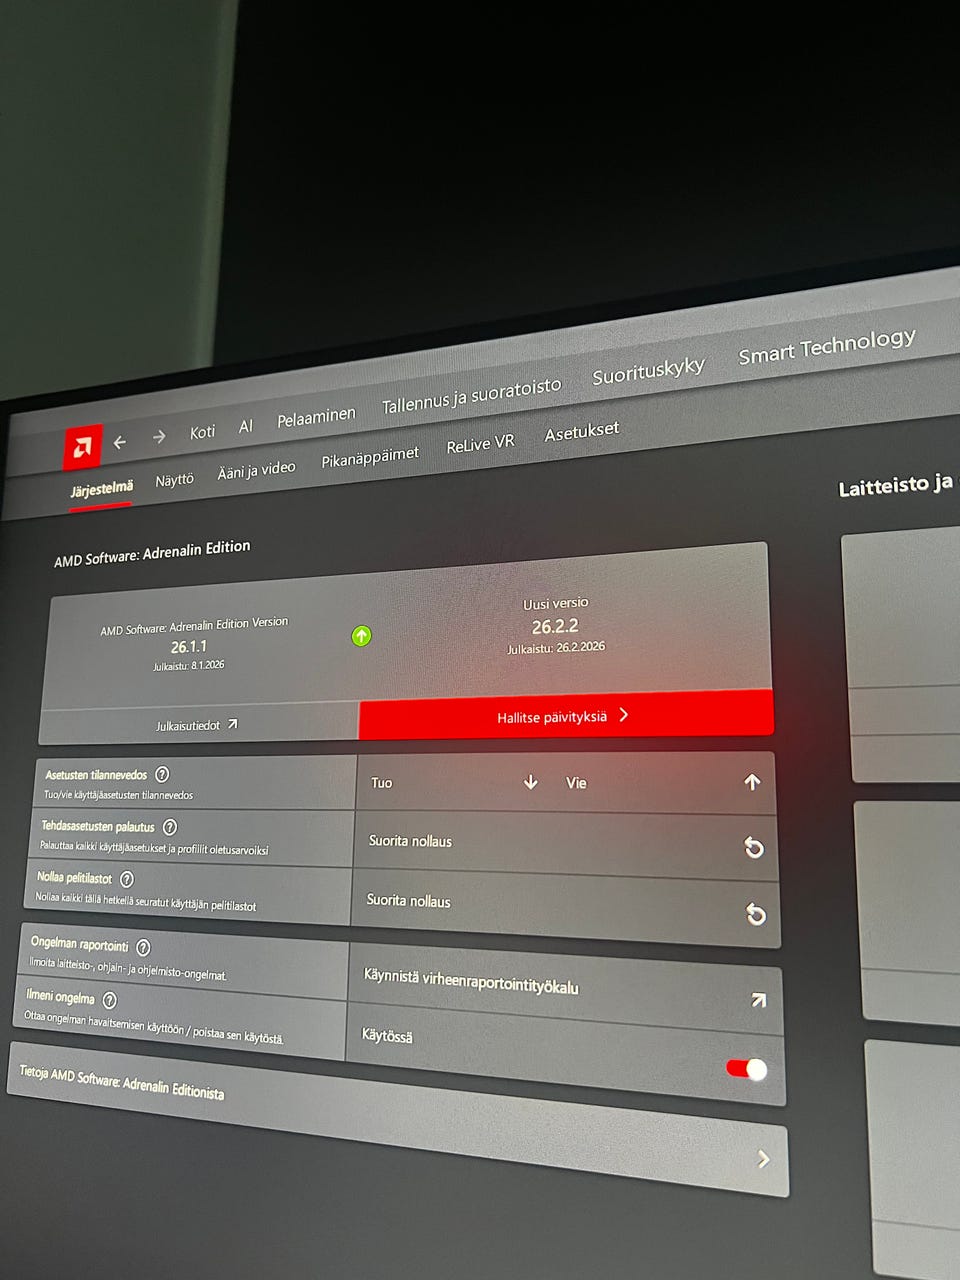
Task: Go back with the left arrow
Action: (x=120, y=441)
